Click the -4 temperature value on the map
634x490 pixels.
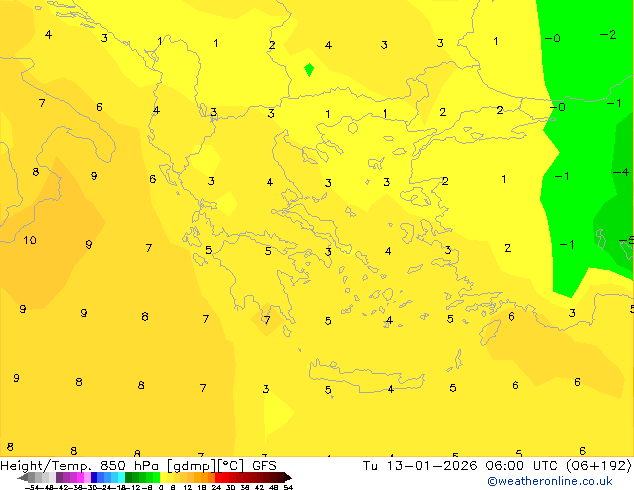[621, 172]
